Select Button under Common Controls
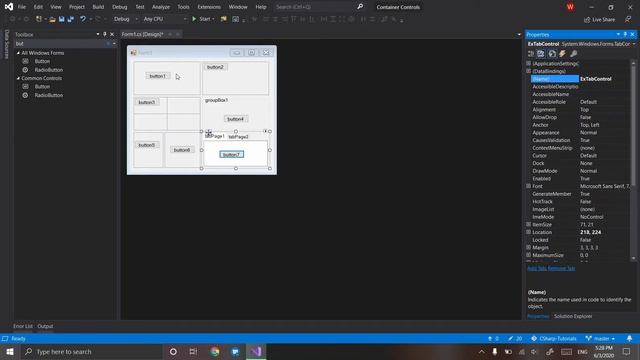The width and height of the screenshot is (640, 360). tap(42, 87)
